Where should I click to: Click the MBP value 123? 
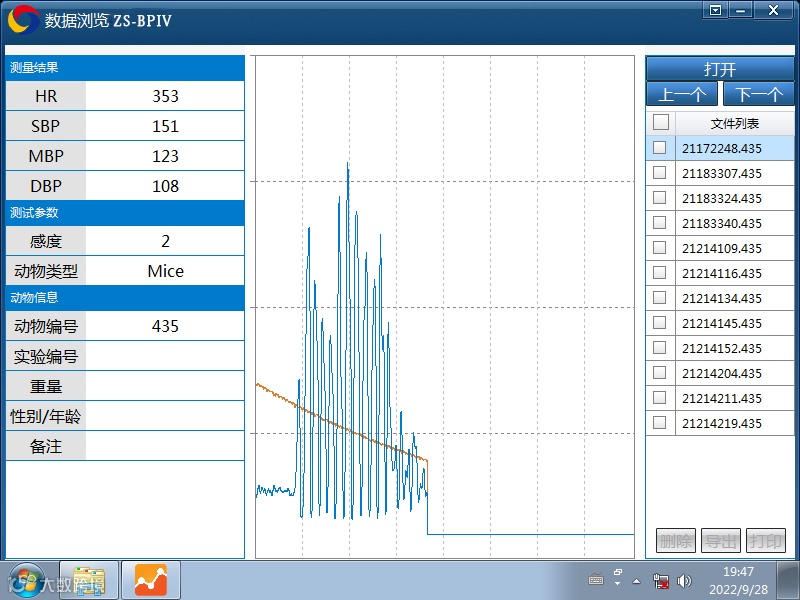pos(165,156)
